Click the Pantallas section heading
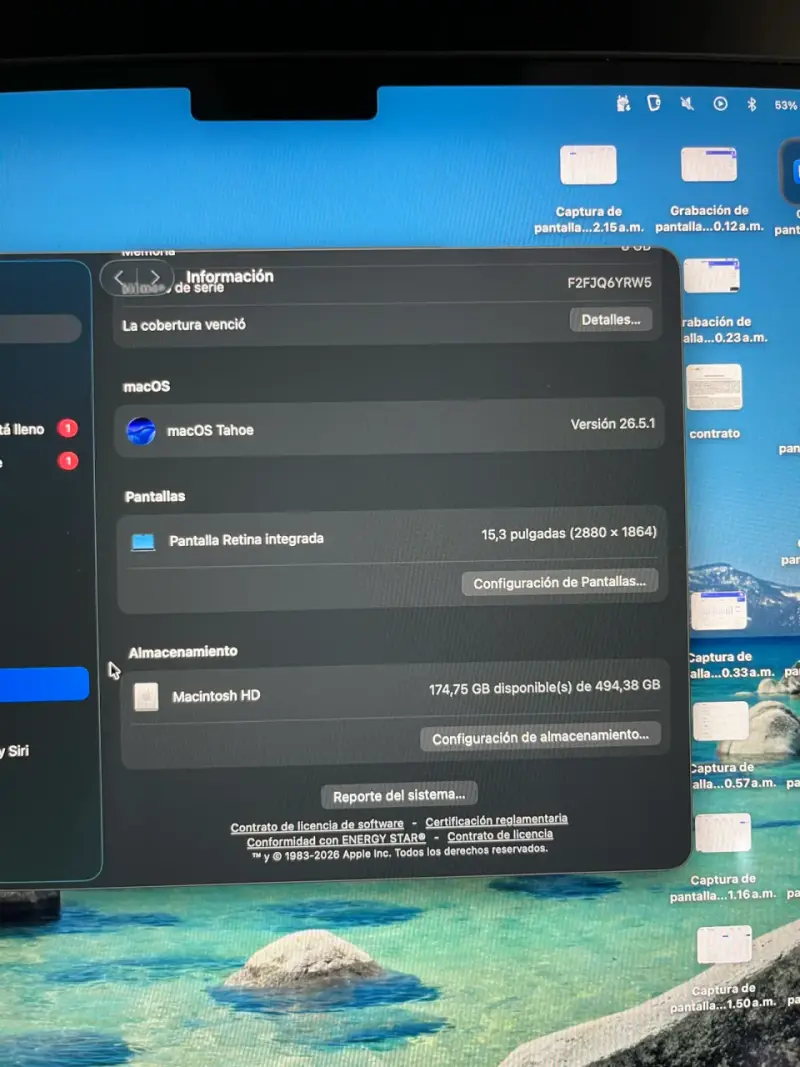The image size is (800, 1067). (155, 497)
